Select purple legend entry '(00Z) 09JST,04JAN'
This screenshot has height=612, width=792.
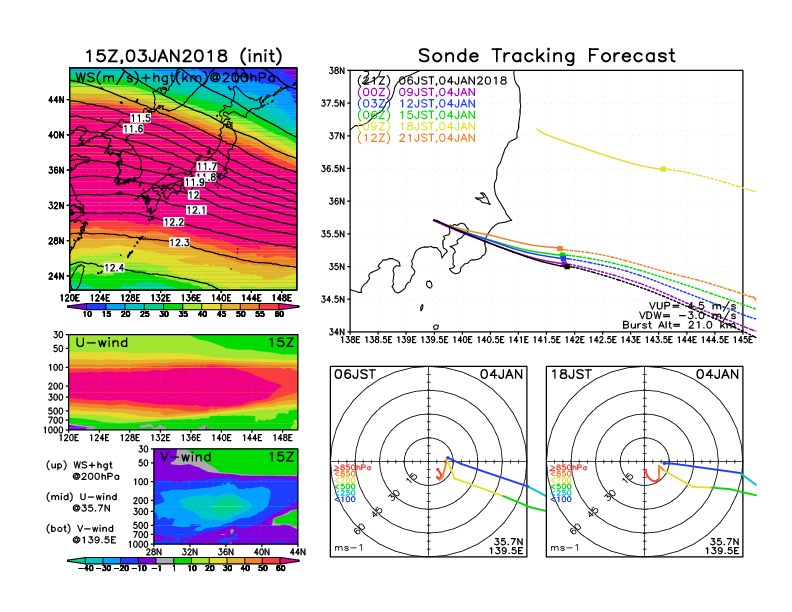pyautogui.click(x=416, y=92)
